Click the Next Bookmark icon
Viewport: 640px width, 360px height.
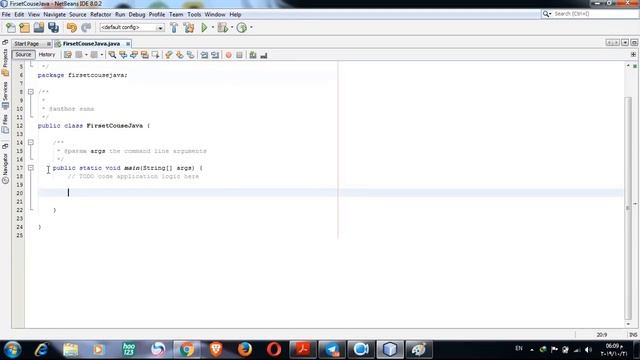click(x=180, y=55)
